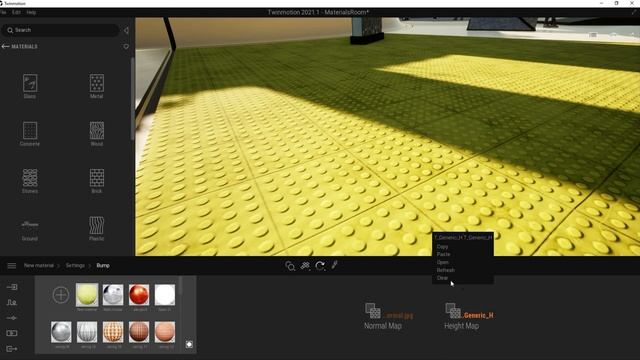Click the Search field in the library

point(60,30)
